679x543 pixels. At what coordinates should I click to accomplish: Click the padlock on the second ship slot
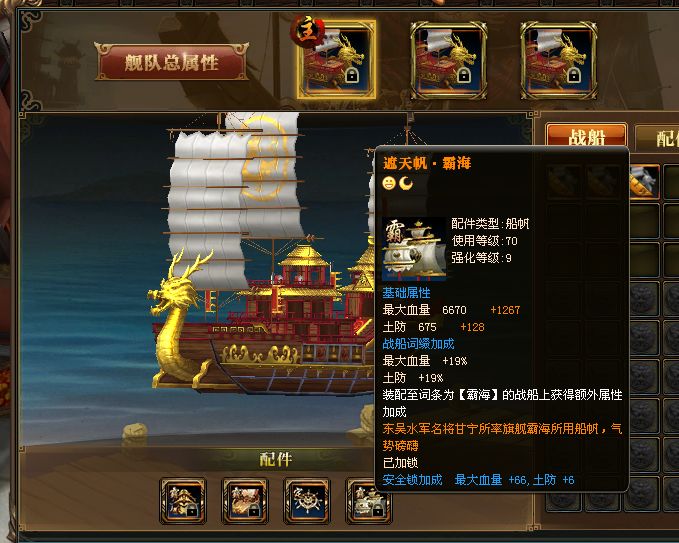[463, 76]
